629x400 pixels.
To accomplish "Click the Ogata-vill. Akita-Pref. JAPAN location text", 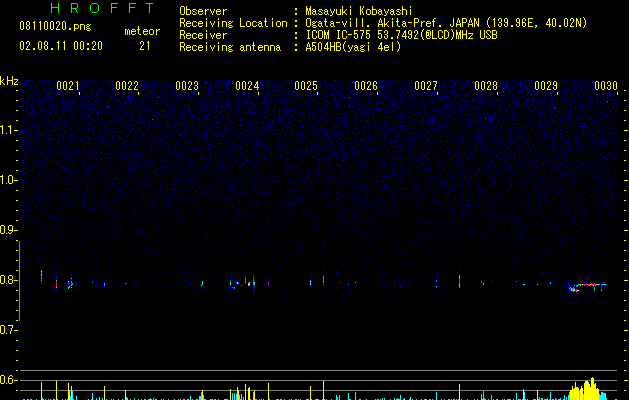I will coord(446,23).
